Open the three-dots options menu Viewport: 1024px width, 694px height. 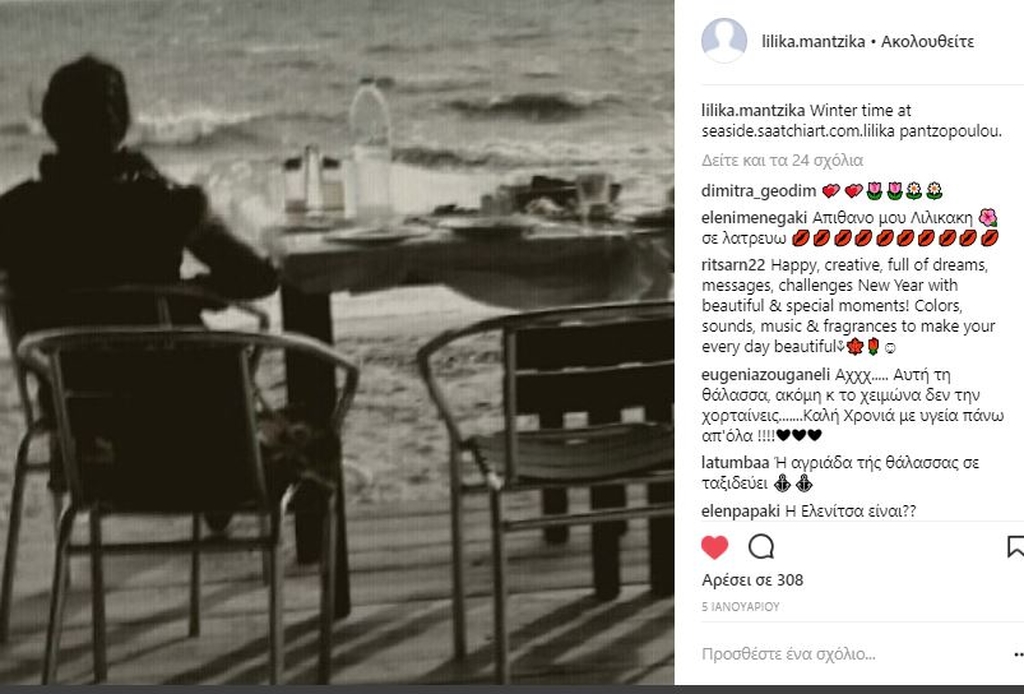pos(1018,654)
